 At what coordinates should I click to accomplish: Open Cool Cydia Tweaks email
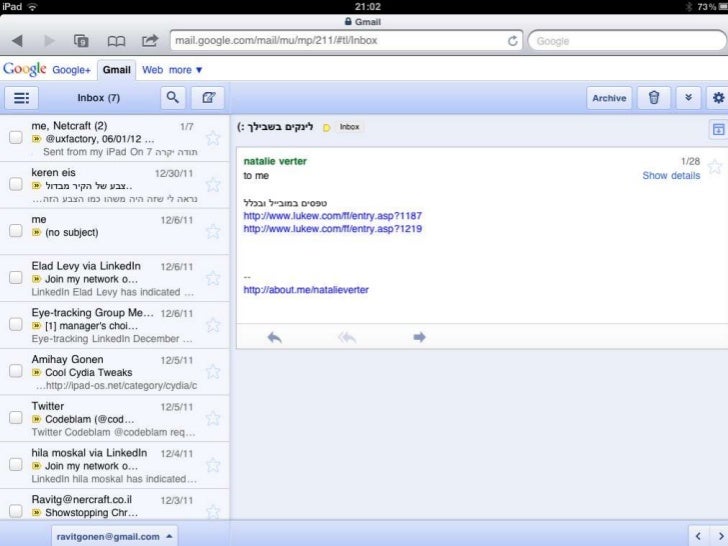pyautogui.click(x=89, y=372)
